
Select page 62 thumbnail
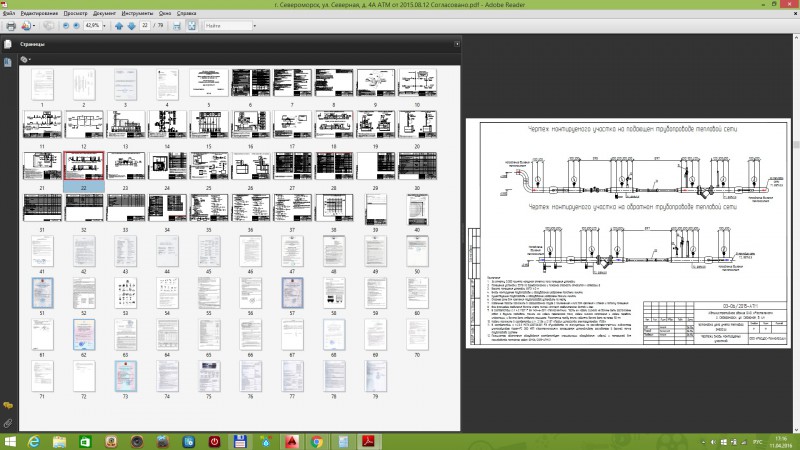click(x=84, y=335)
